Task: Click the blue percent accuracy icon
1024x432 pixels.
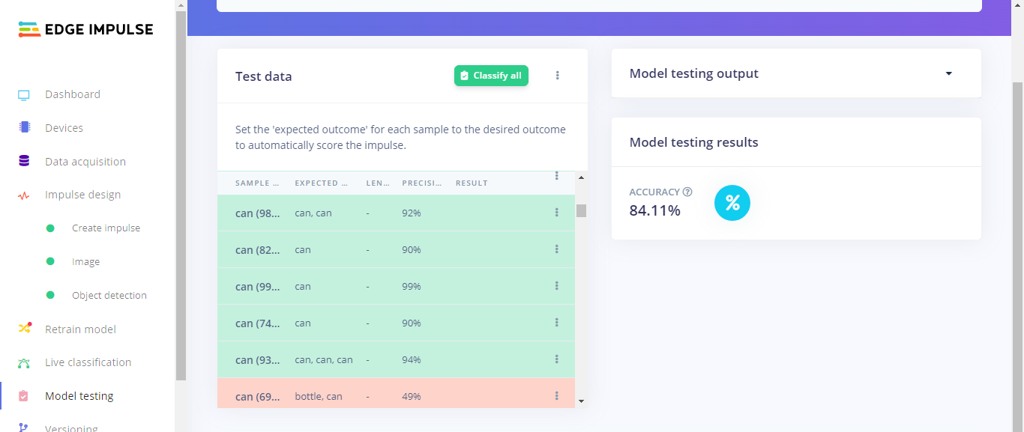Action: 732,203
